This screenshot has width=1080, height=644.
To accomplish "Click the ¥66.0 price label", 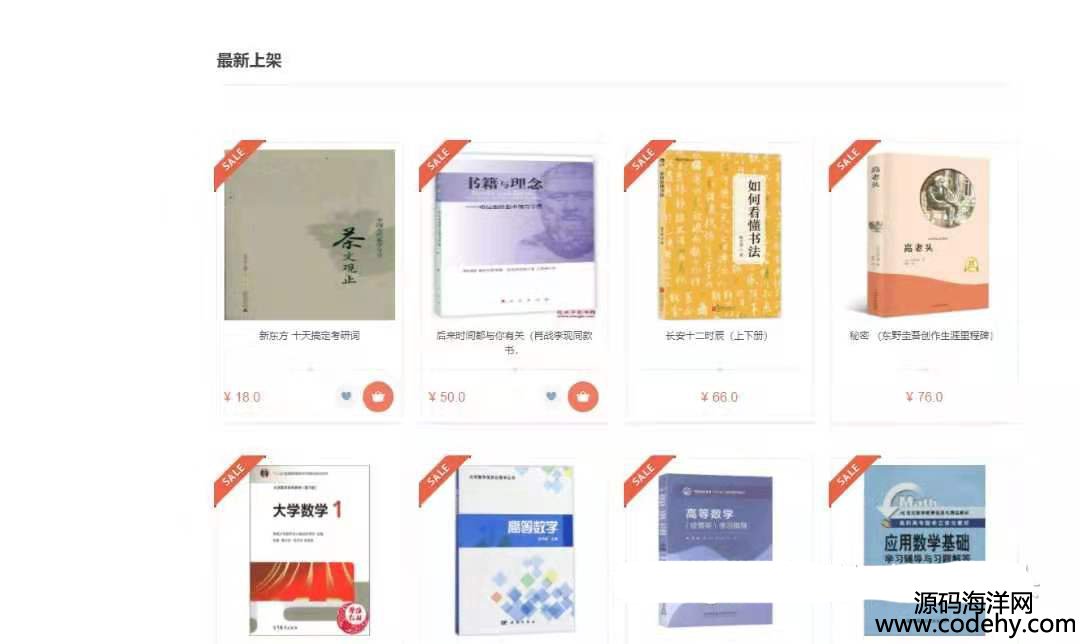I will tap(719, 397).
